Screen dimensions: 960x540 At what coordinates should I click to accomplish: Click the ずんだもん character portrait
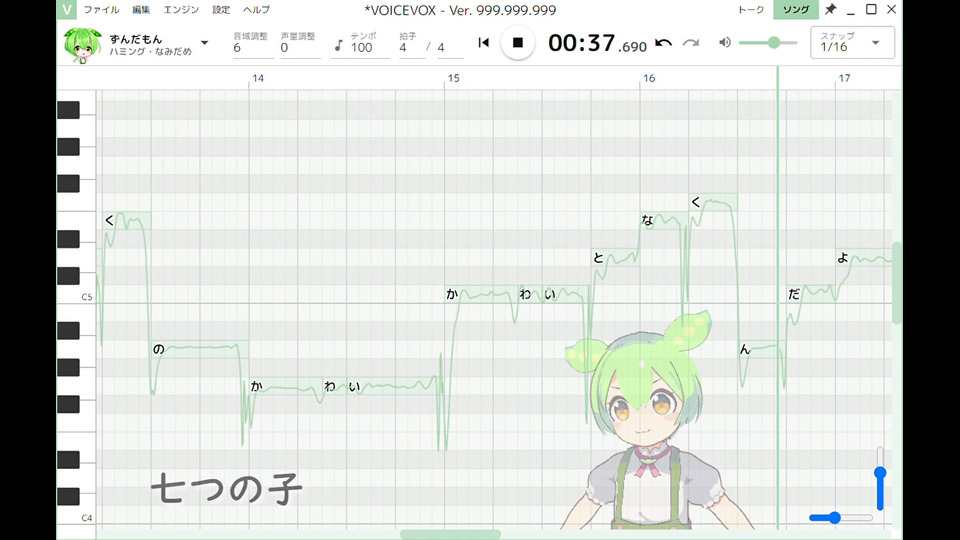click(82, 45)
